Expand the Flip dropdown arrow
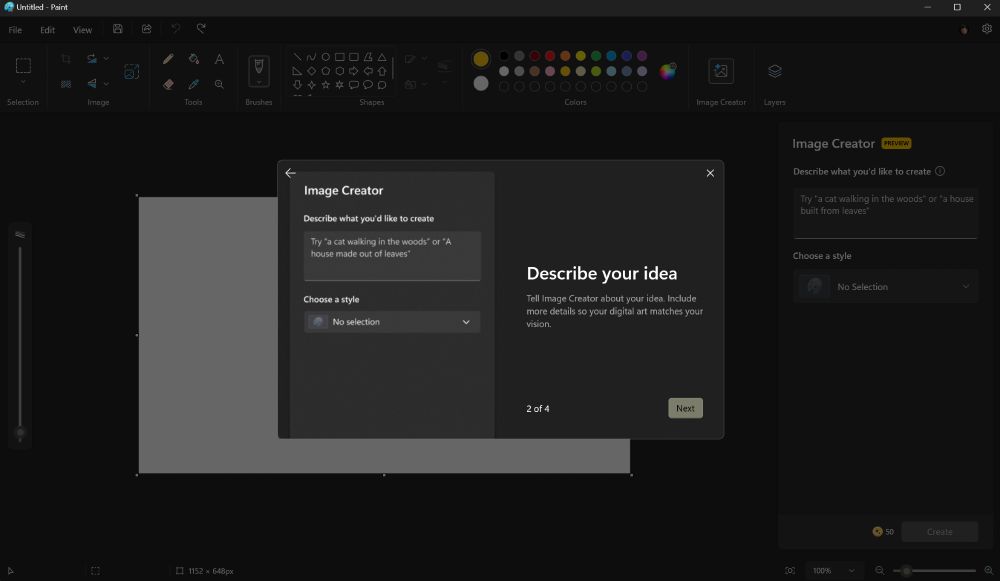1000x581 pixels. [106, 84]
